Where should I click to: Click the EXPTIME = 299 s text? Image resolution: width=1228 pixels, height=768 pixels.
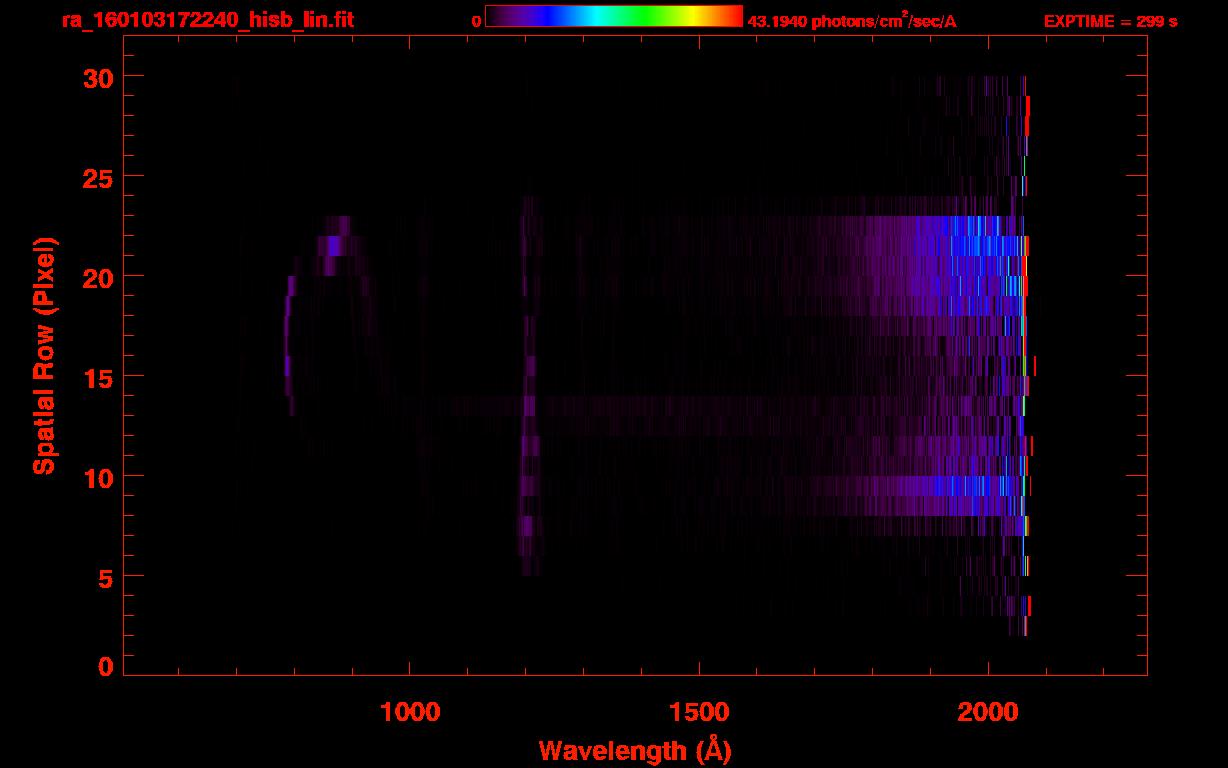[1110, 20]
